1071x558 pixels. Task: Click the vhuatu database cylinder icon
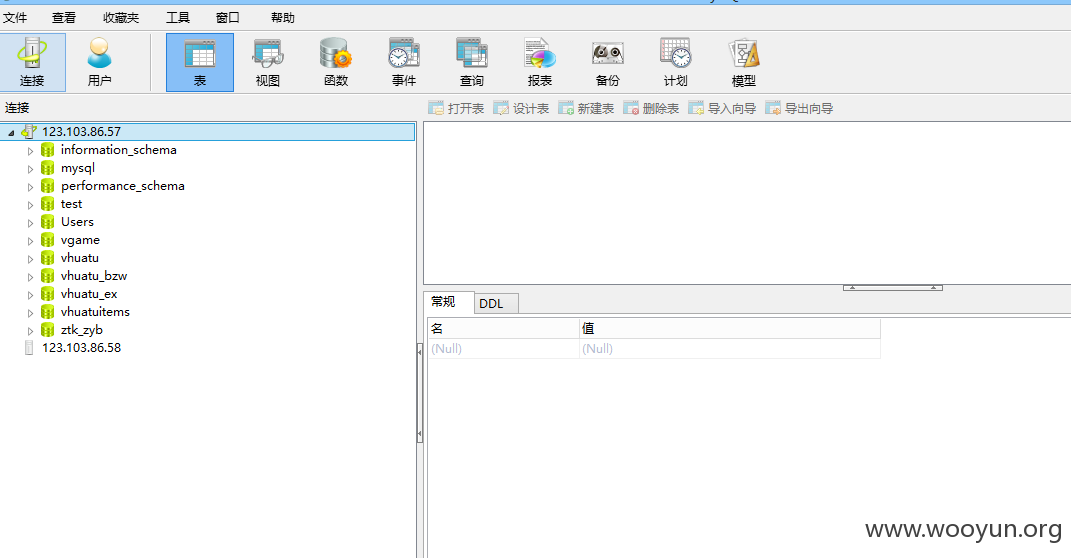pyautogui.click(x=47, y=257)
